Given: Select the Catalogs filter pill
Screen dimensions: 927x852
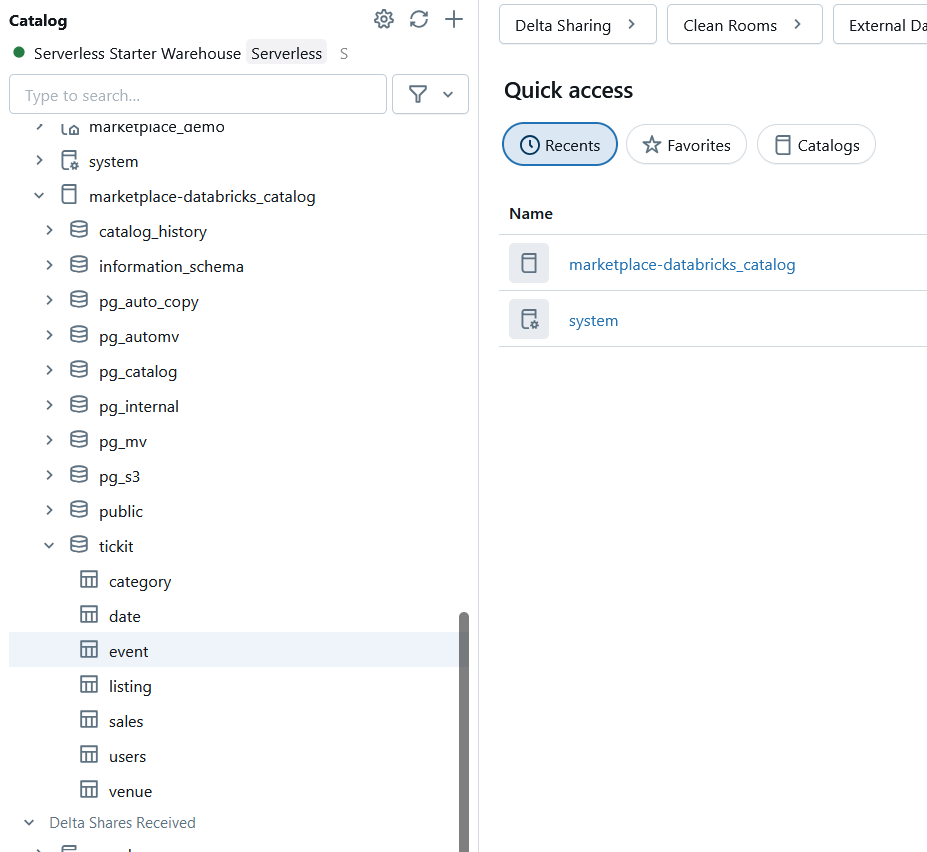Looking at the screenshot, I should coord(816,145).
